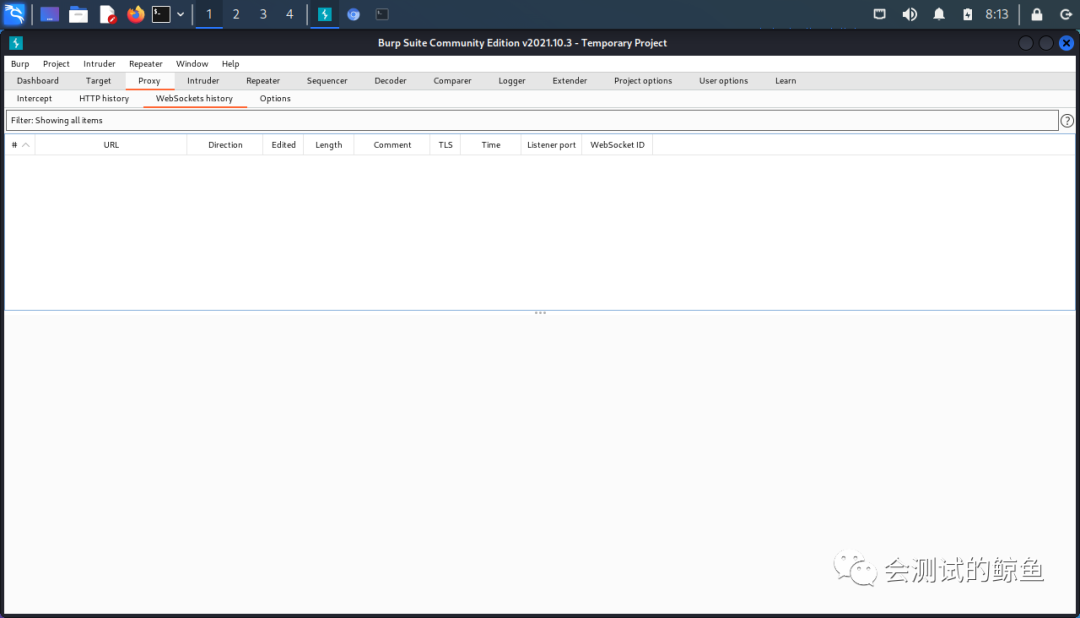This screenshot has width=1080, height=618.
Task: Switch to the Comparer tab
Action: pos(453,81)
